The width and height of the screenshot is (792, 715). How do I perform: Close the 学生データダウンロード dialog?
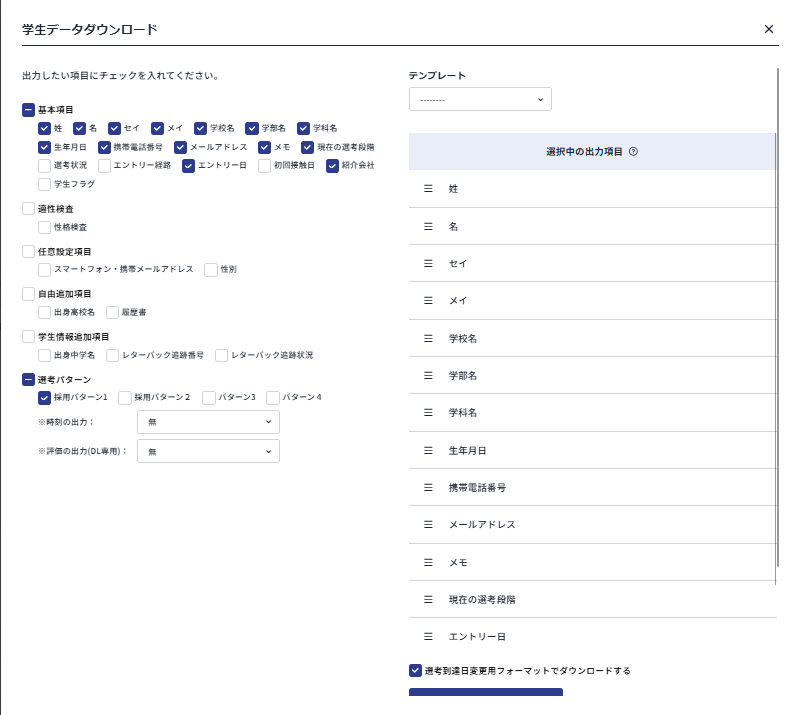click(x=768, y=29)
